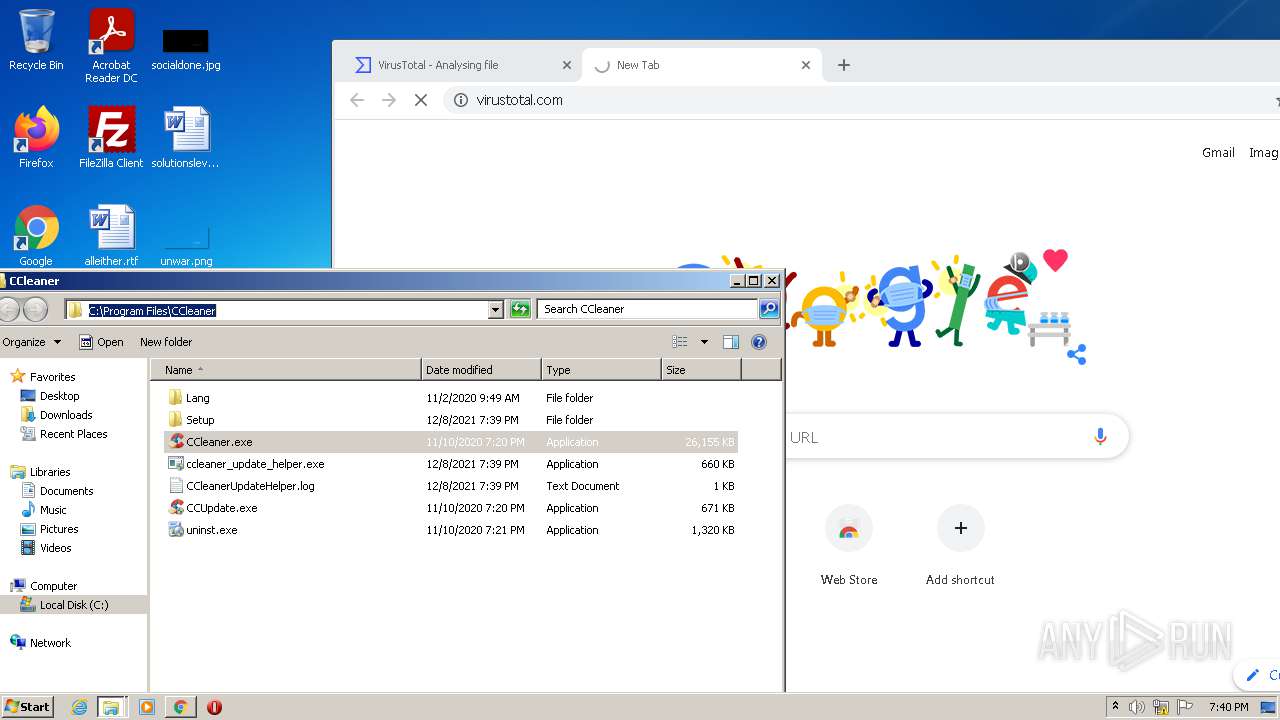Open Web Store shortcut tile
This screenshot has width=1280, height=720.
[849, 545]
